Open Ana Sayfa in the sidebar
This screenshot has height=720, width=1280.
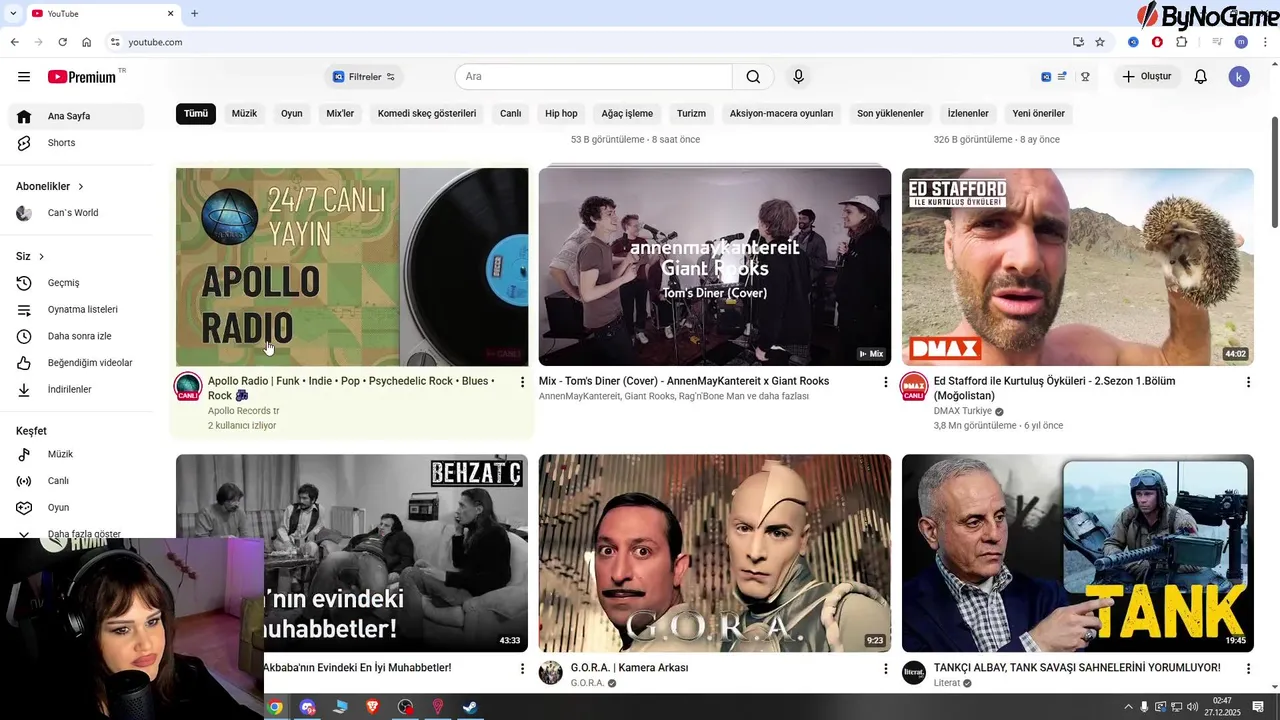coord(76,116)
